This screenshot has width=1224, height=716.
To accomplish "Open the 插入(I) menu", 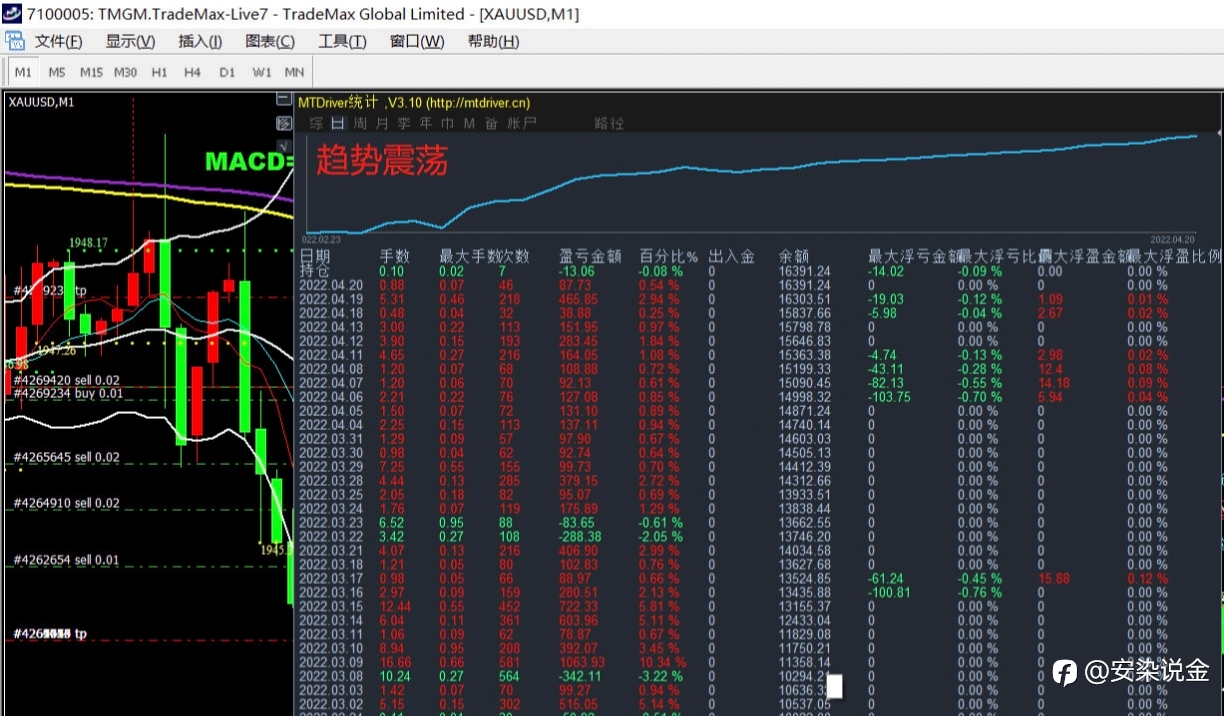I will point(200,41).
